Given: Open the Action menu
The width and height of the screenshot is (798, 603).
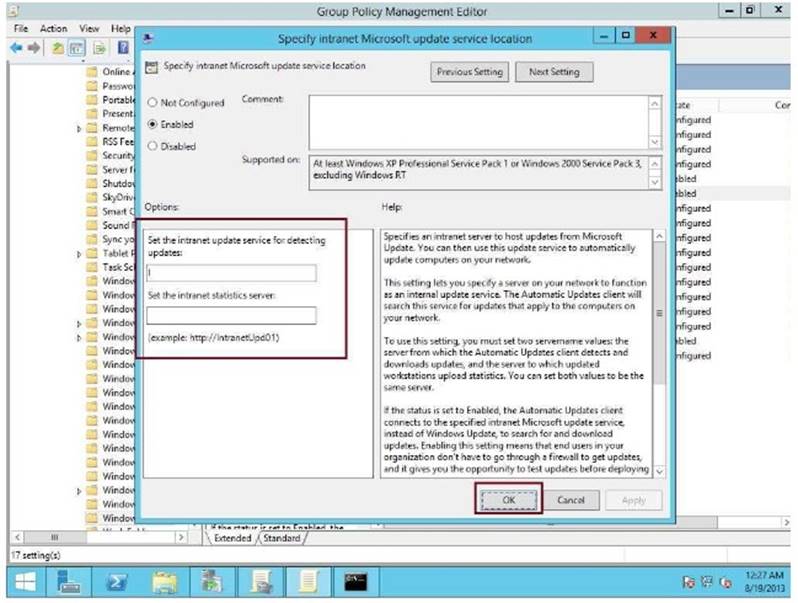Looking at the screenshot, I should [54, 29].
